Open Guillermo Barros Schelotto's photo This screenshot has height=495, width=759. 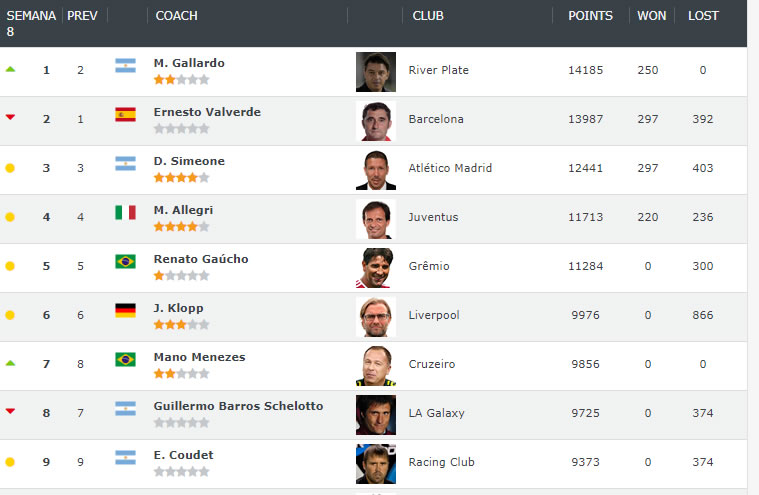[376, 415]
